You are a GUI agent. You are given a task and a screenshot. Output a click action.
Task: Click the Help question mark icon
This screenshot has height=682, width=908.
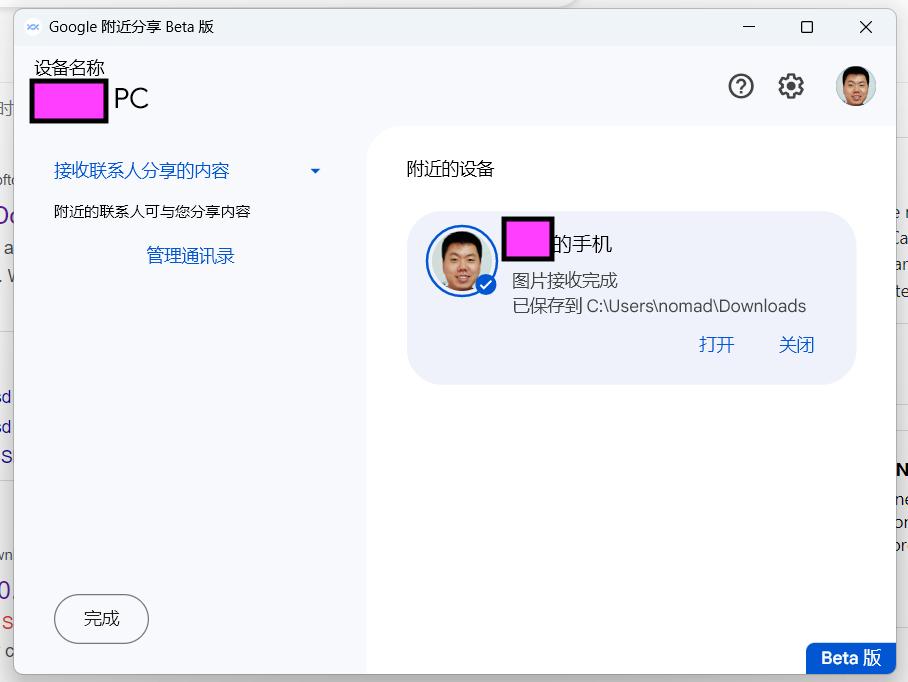click(x=740, y=86)
